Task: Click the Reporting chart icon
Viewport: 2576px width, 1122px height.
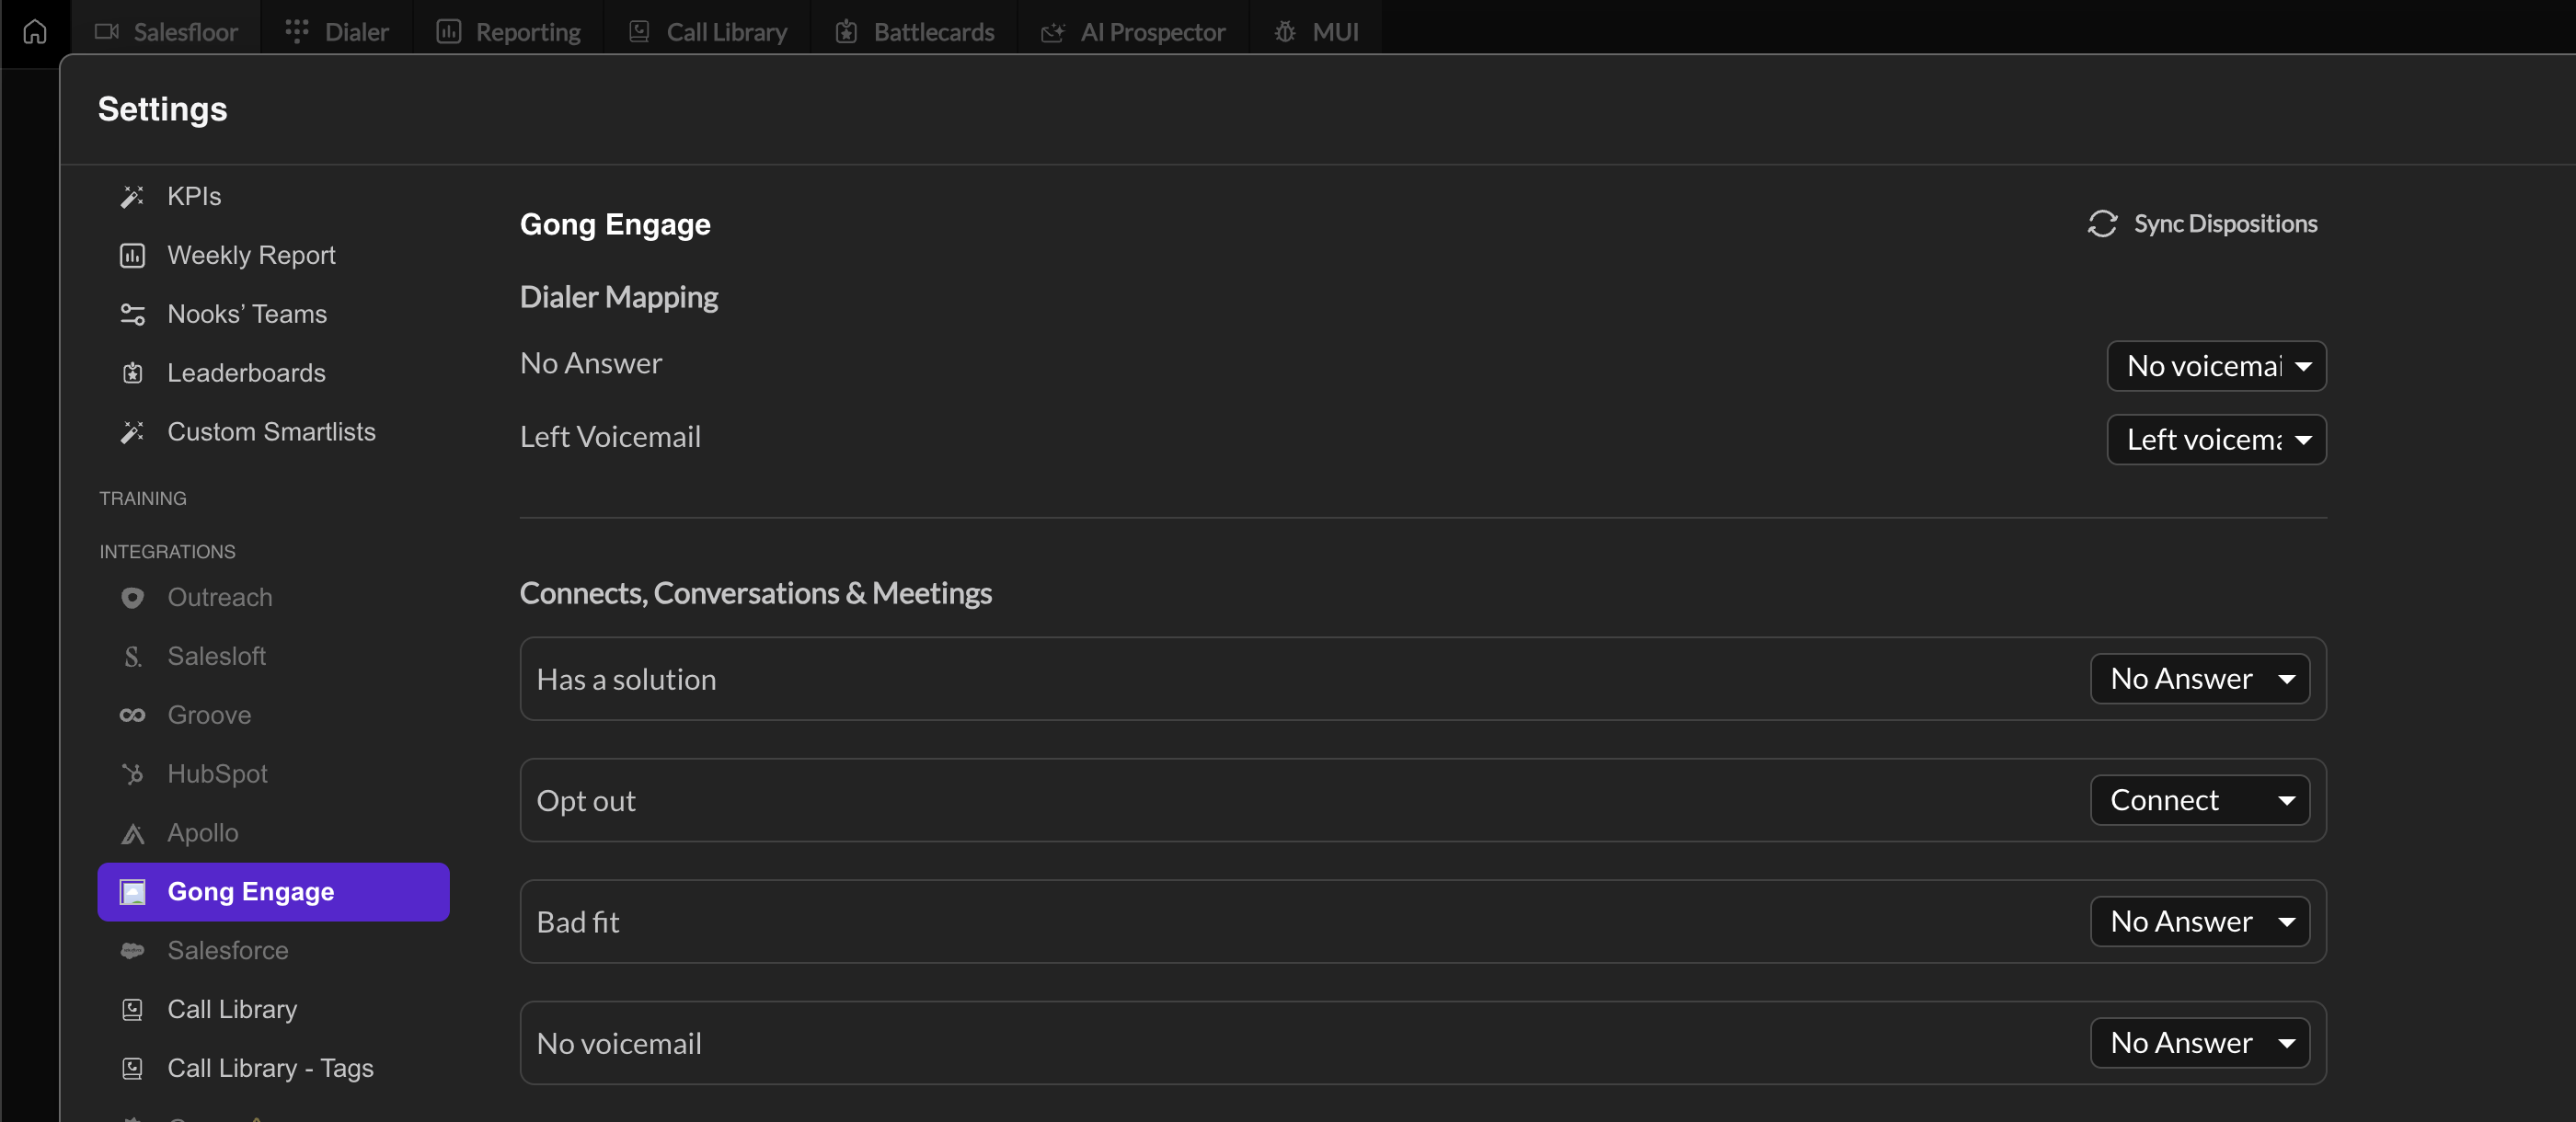Action: tap(449, 32)
